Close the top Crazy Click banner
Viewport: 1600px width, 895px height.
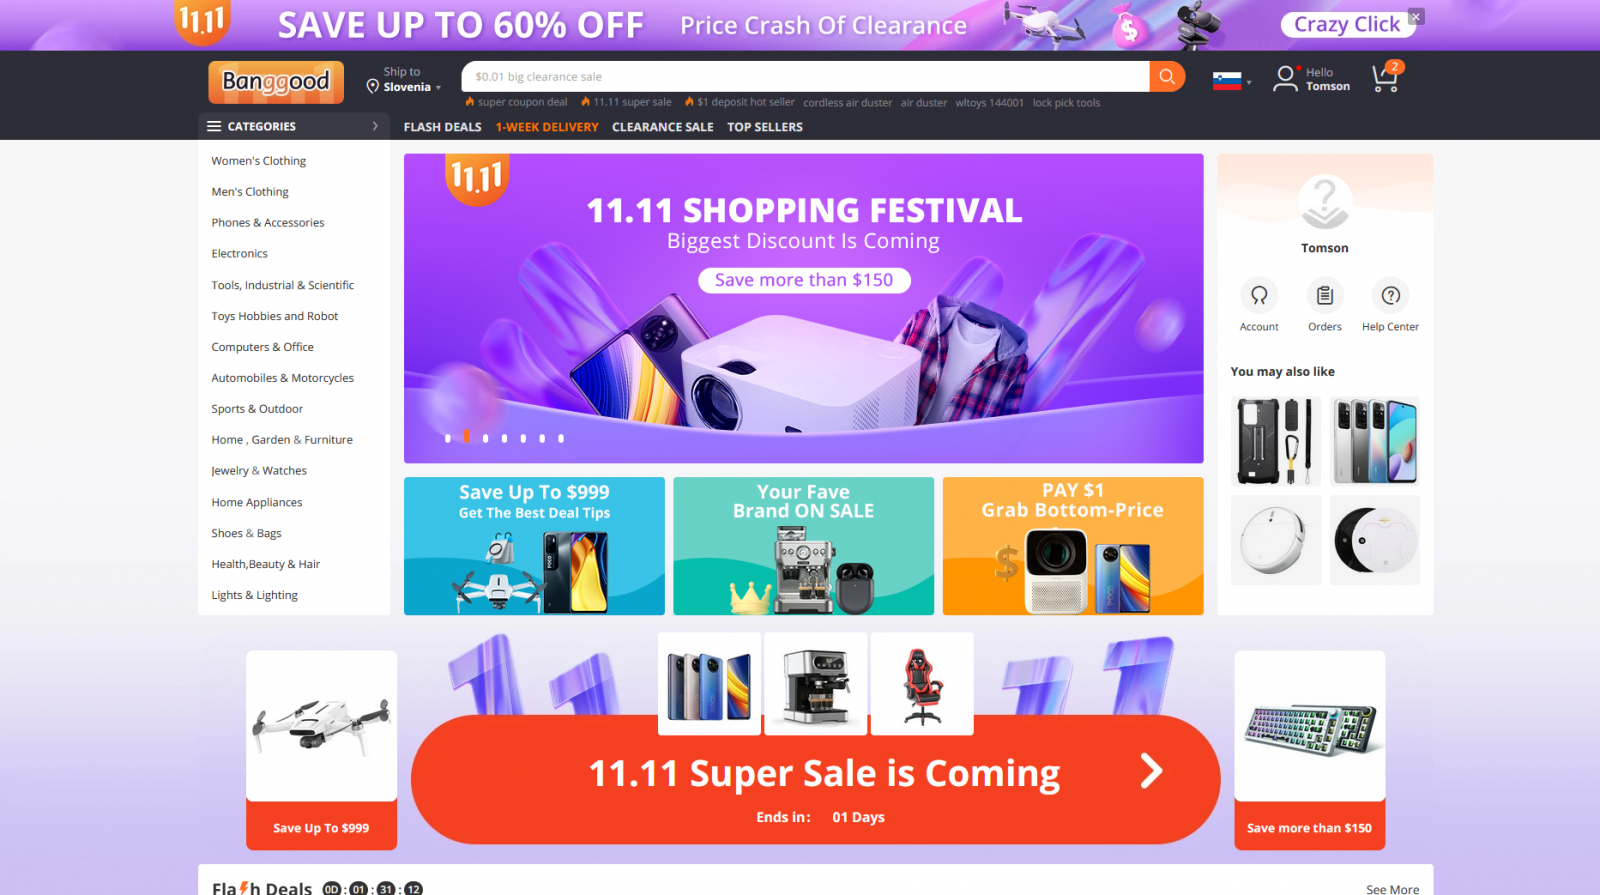(x=1415, y=17)
